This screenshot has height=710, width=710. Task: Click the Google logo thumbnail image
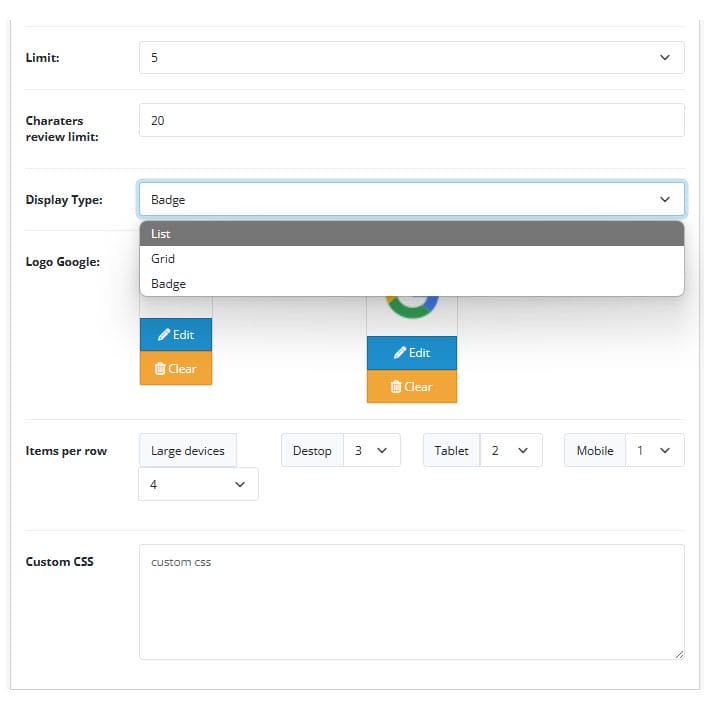412,307
